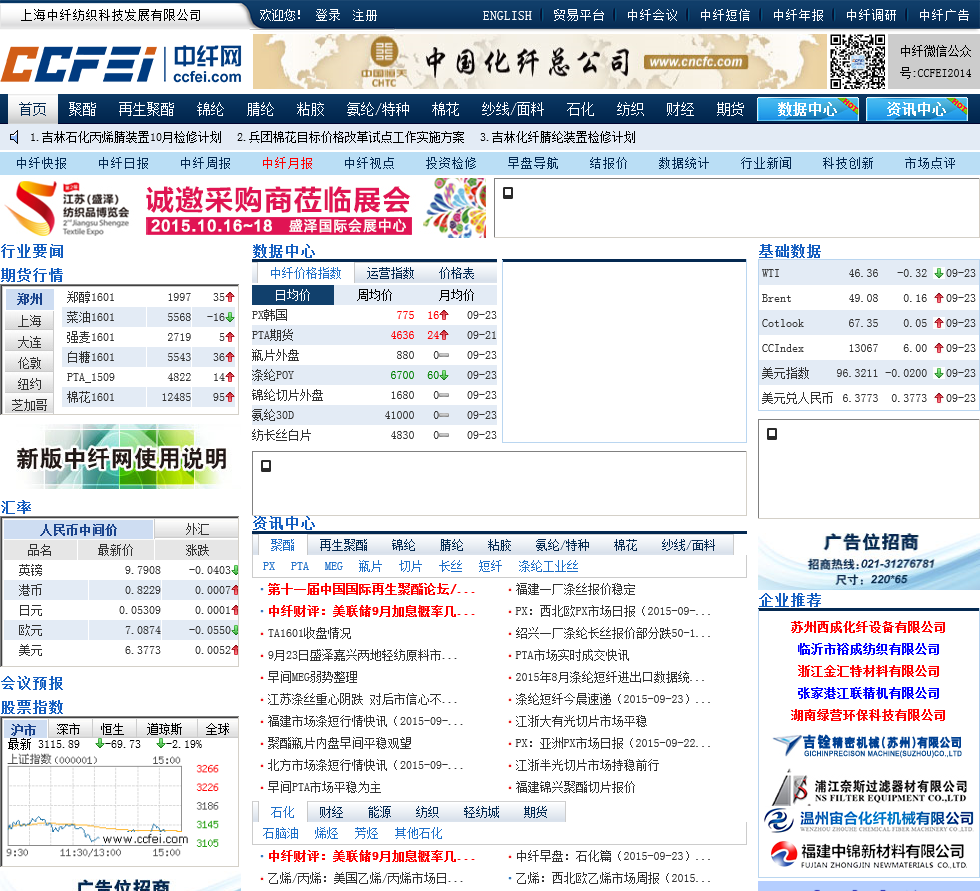Click the 福建中锦新材料 logo
Image resolution: width=980 pixels, height=891 pixels.
(x=868, y=855)
